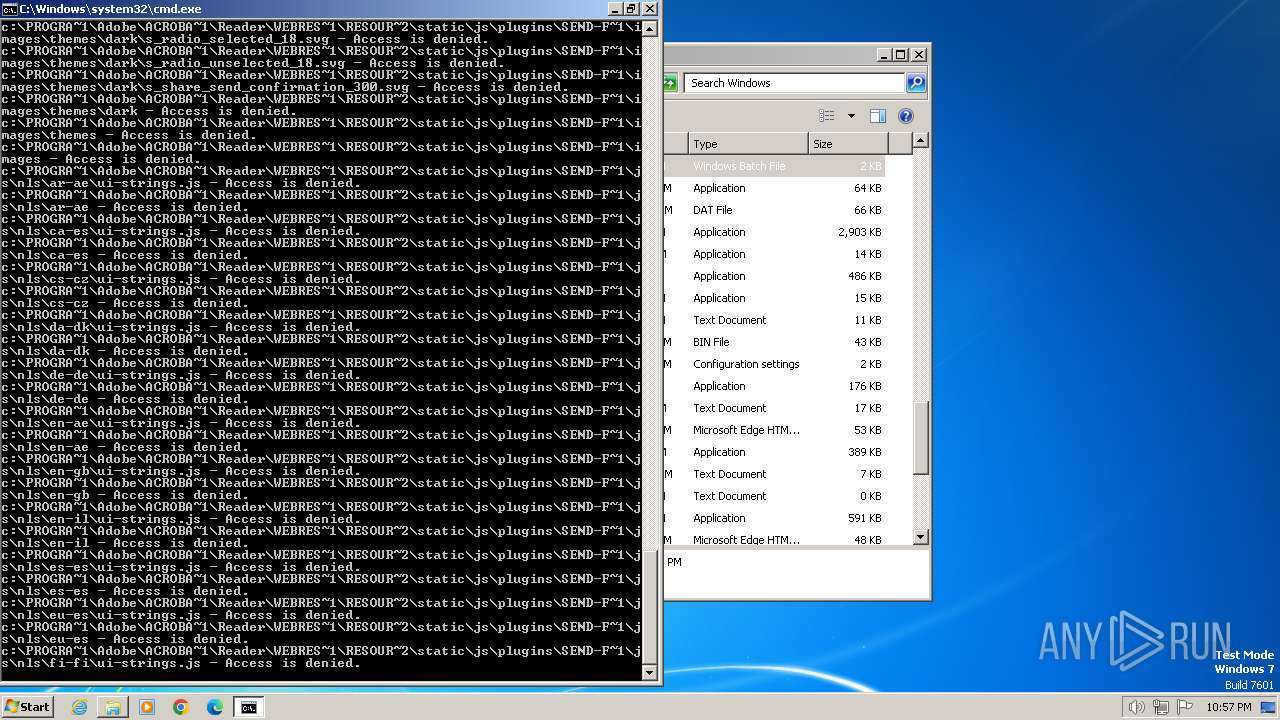
Task: Click Explorer address refresh arrow button
Action: pos(670,83)
